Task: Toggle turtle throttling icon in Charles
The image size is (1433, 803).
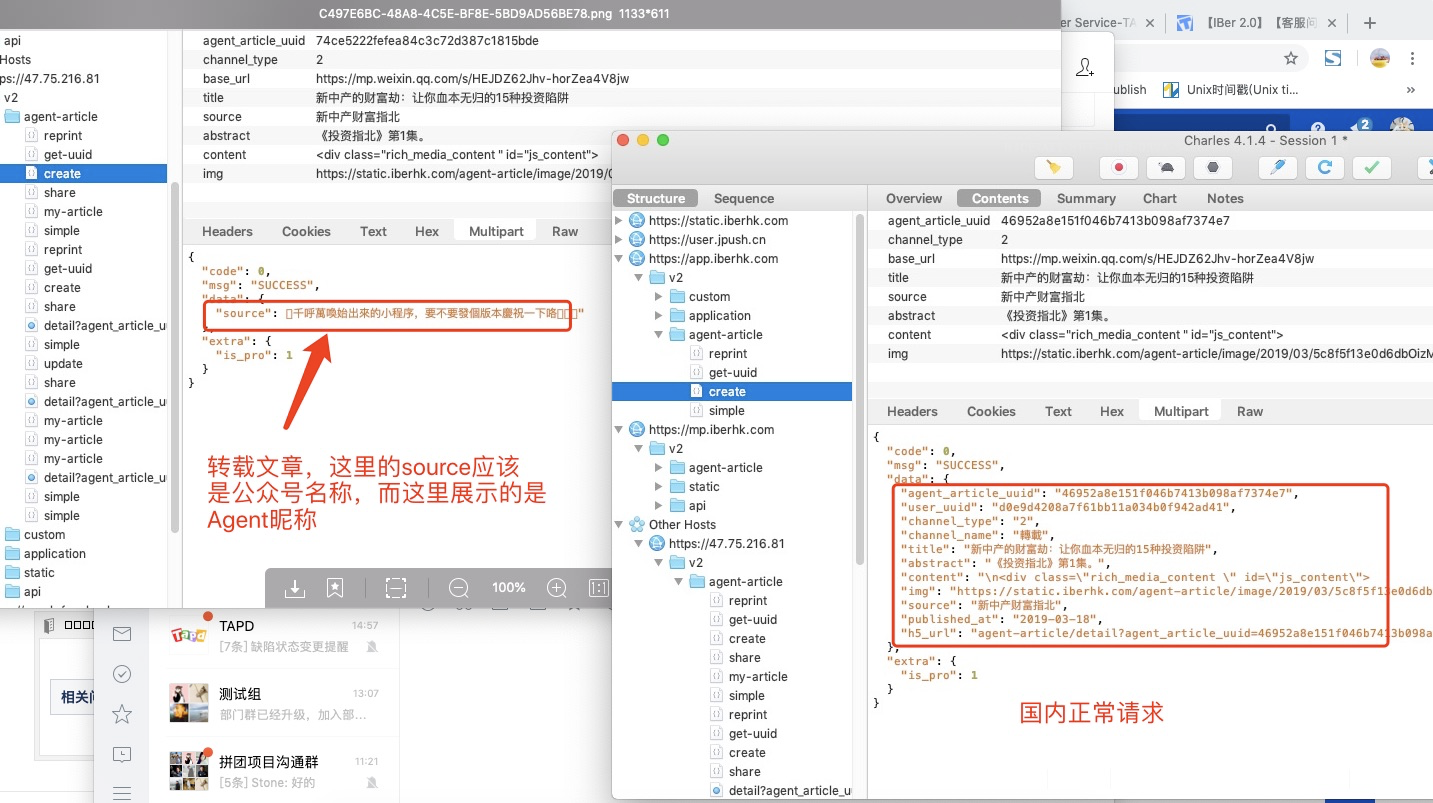Action: (1166, 167)
